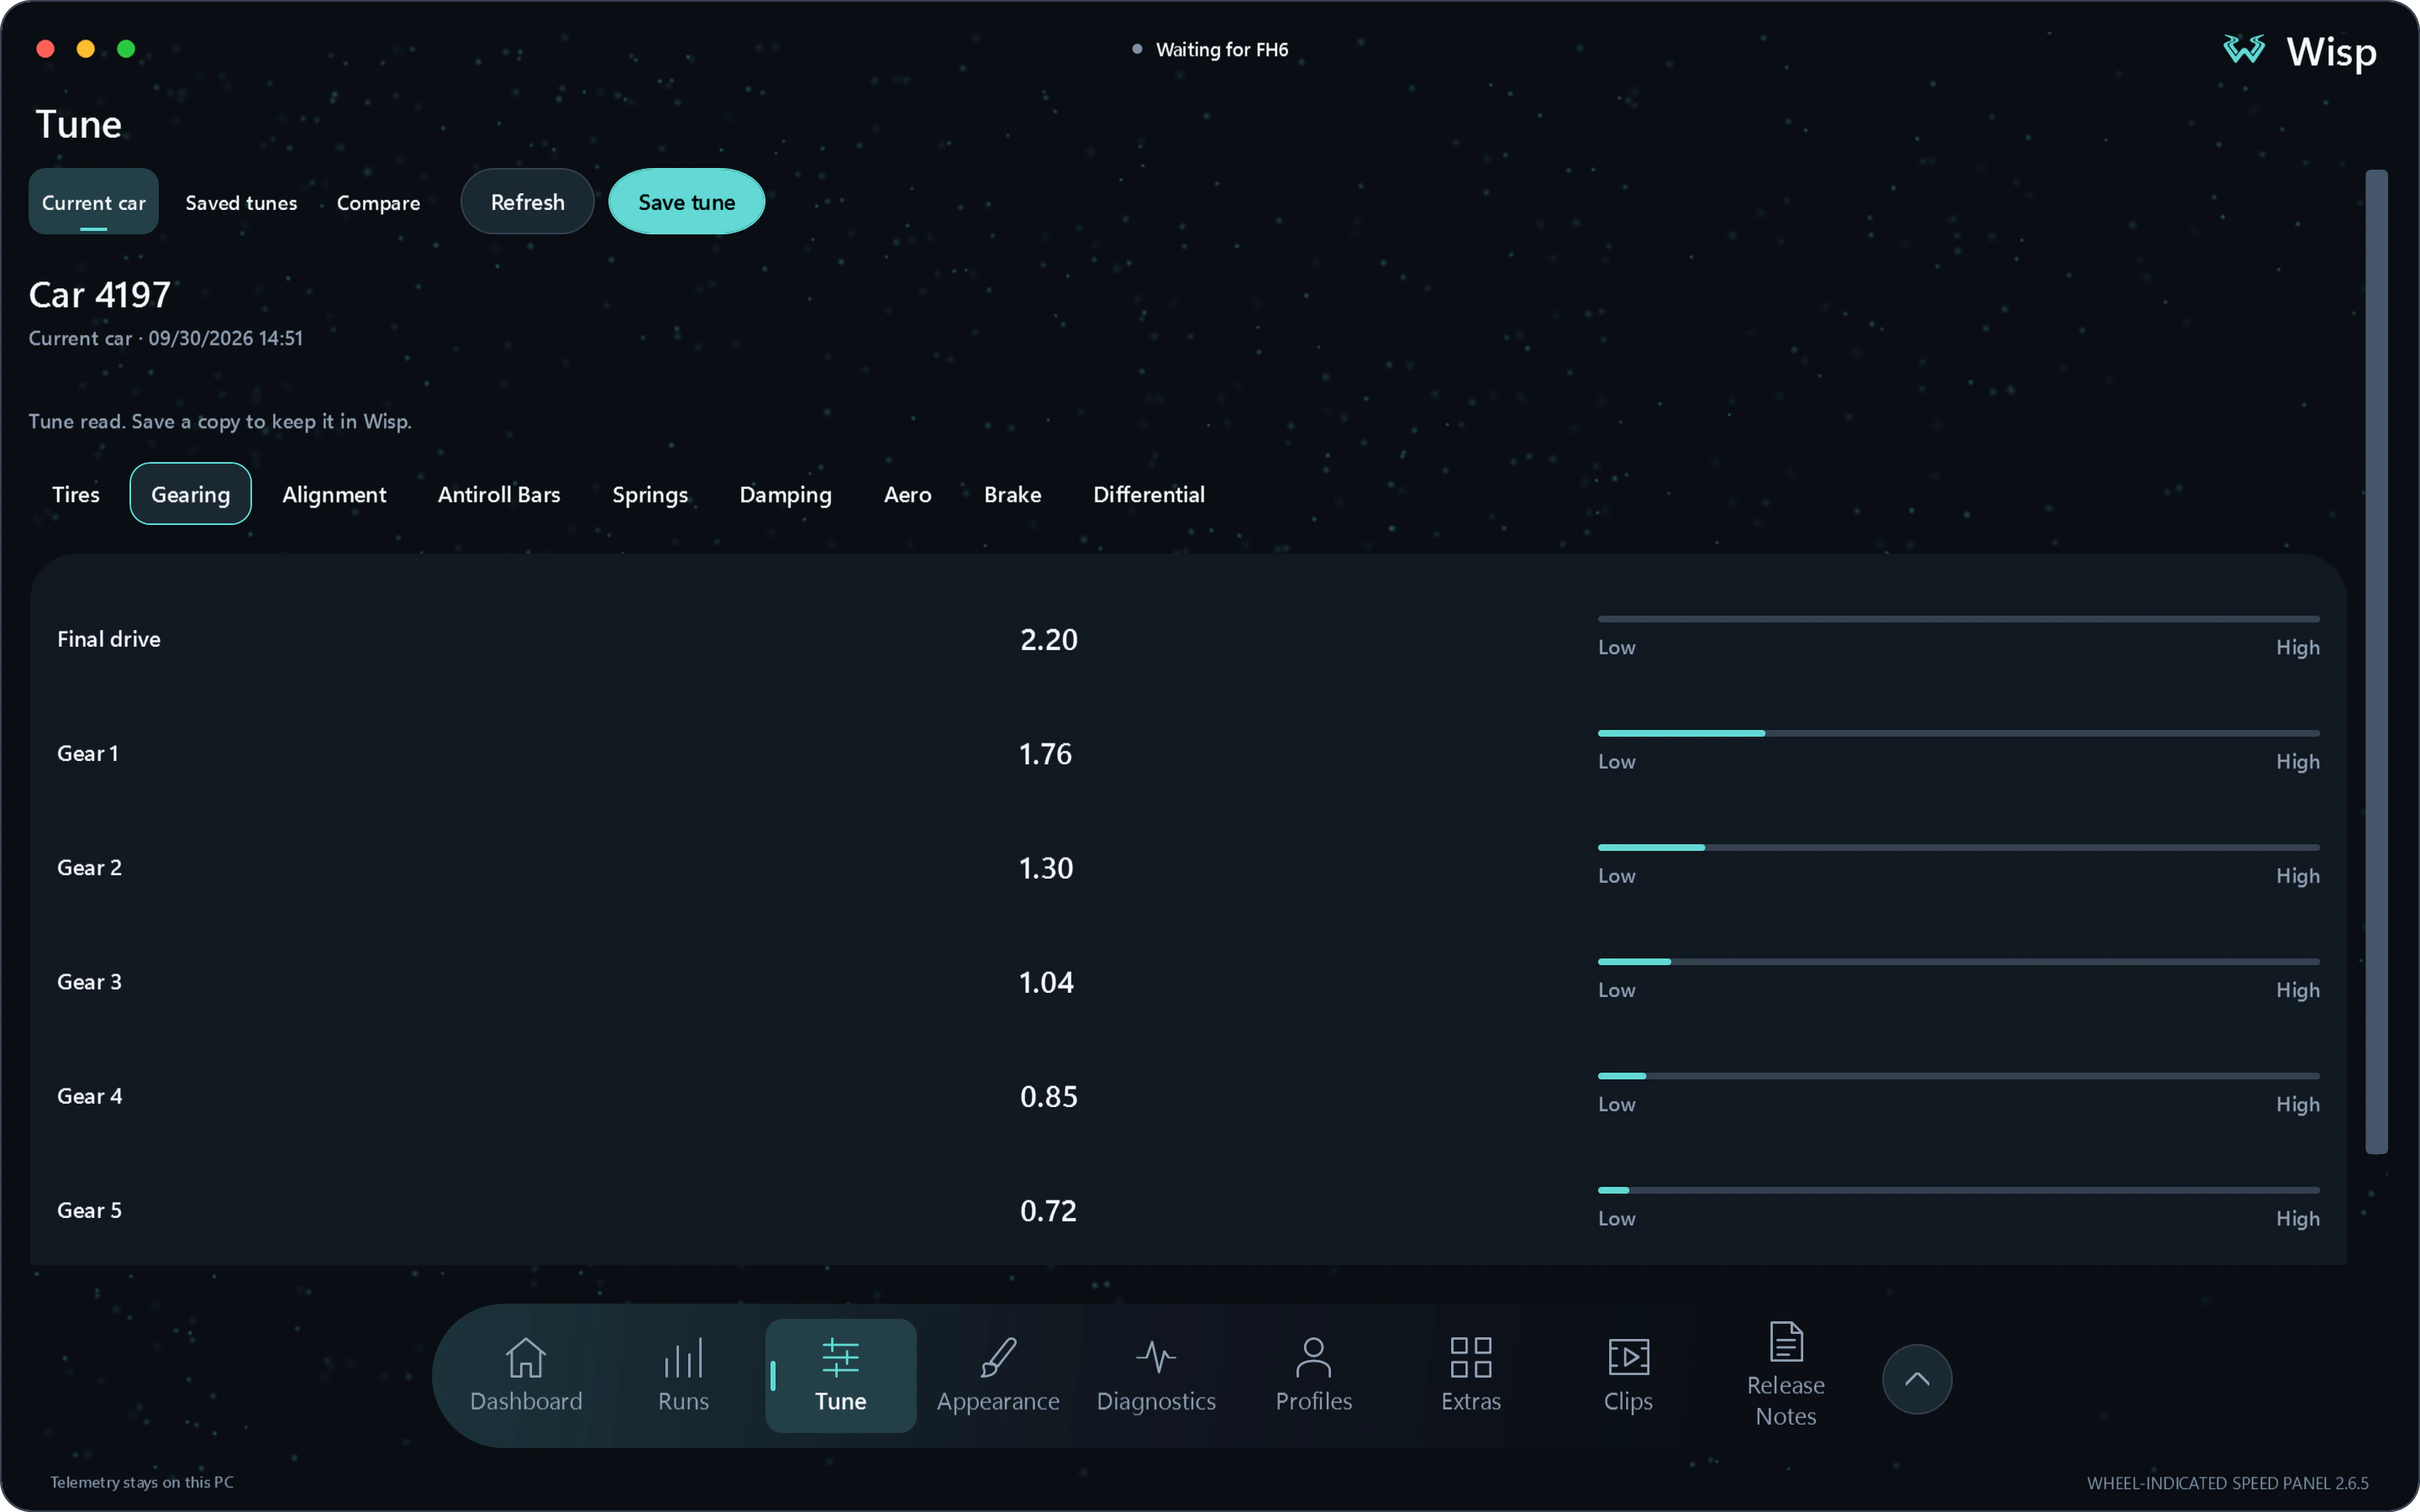Click the Save tune button
Screen dimensions: 2420x1512
[686, 201]
